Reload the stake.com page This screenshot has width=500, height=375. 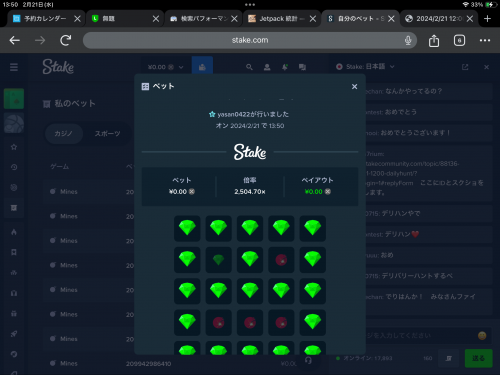click(65, 40)
